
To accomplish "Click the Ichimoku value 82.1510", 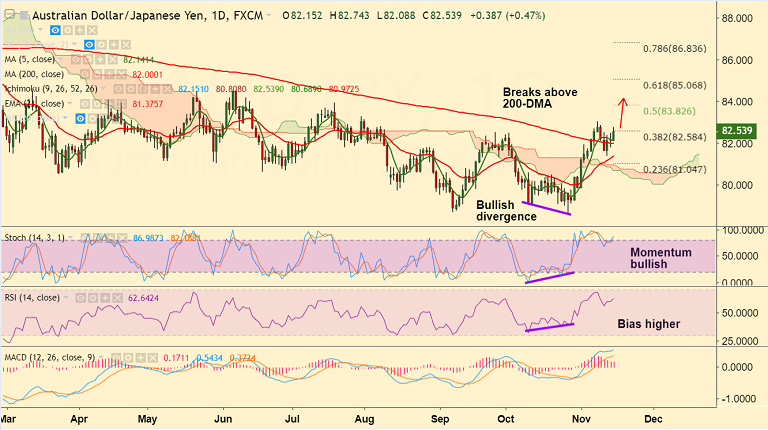I will 193,89.
